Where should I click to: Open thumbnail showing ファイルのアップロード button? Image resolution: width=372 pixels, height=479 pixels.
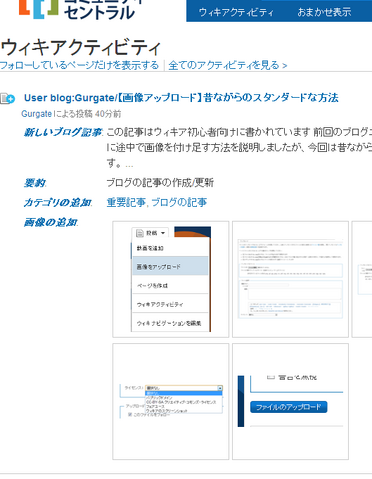[x=290, y=401]
